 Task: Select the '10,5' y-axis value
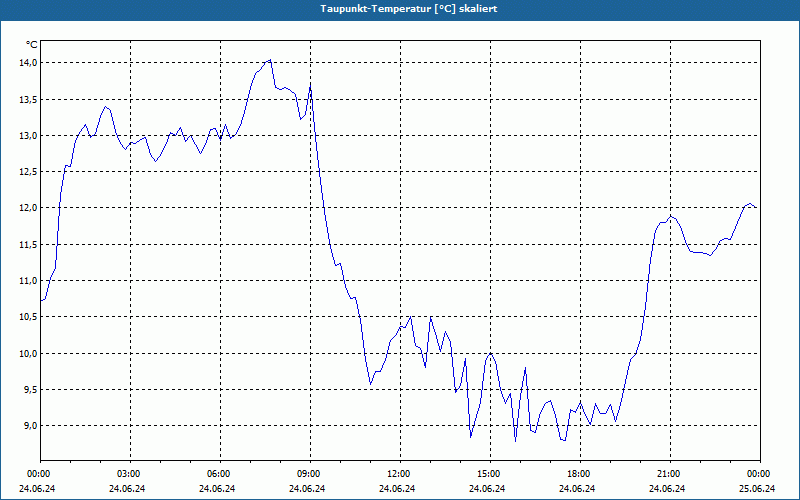click(28, 317)
